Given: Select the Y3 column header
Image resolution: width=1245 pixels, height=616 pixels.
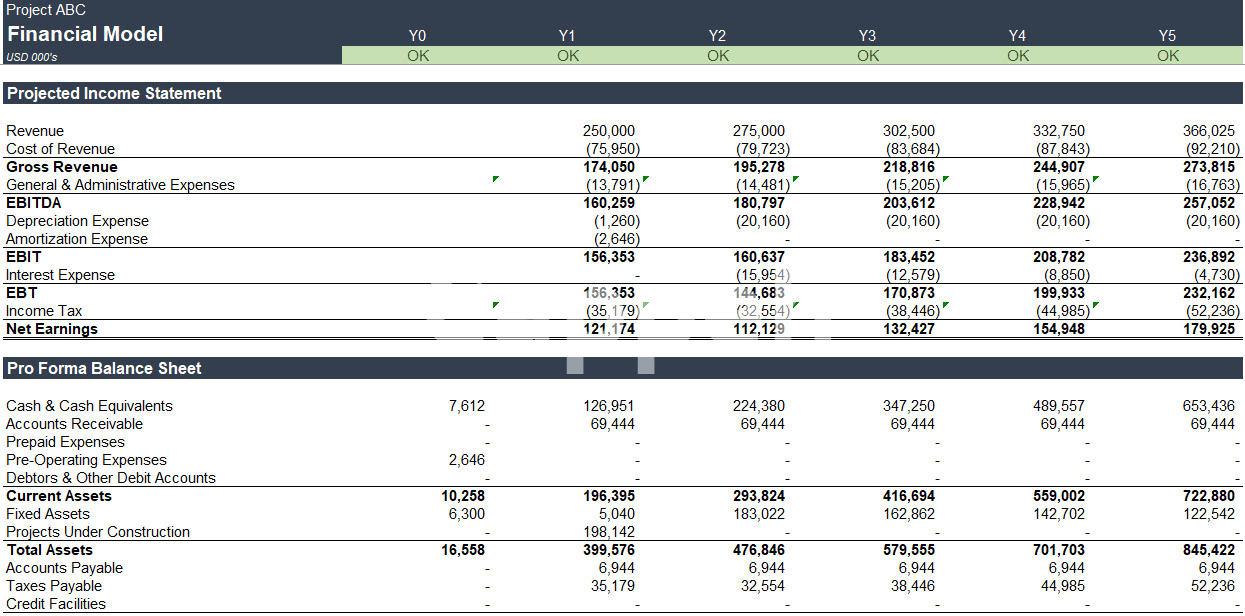Looking at the screenshot, I should [x=867, y=36].
